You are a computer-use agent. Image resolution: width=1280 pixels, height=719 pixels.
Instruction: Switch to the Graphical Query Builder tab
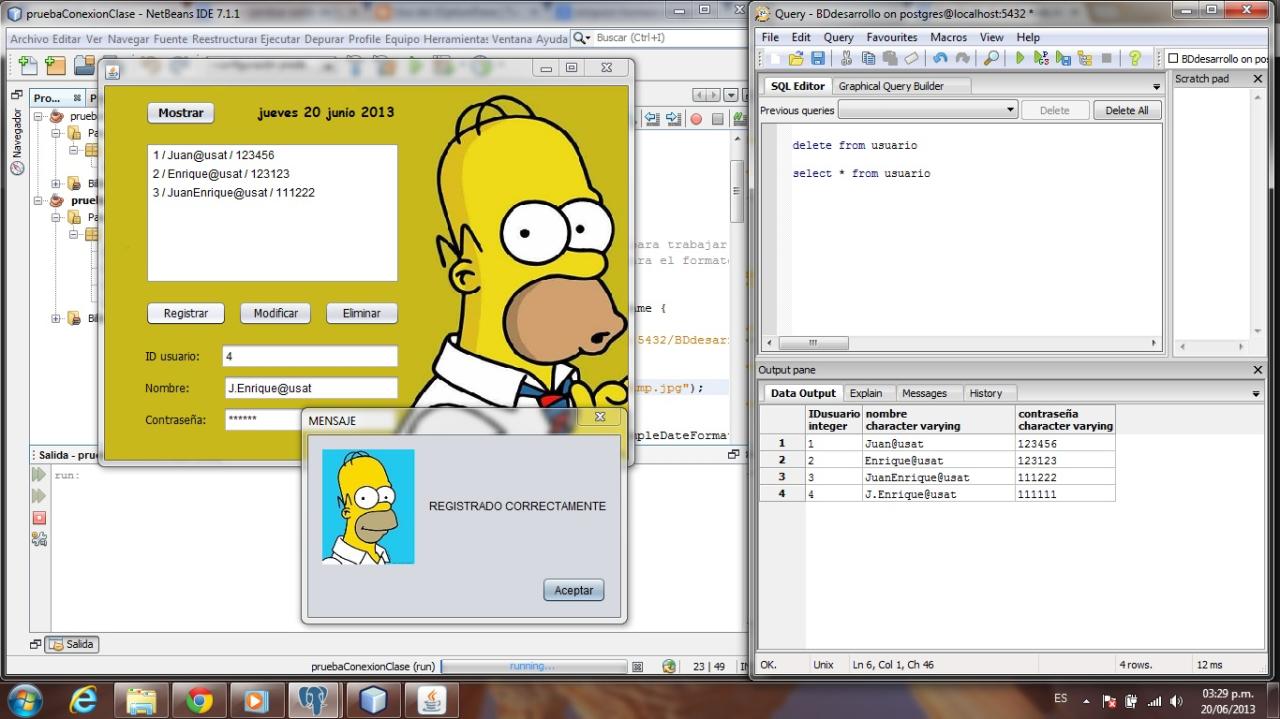click(890, 86)
